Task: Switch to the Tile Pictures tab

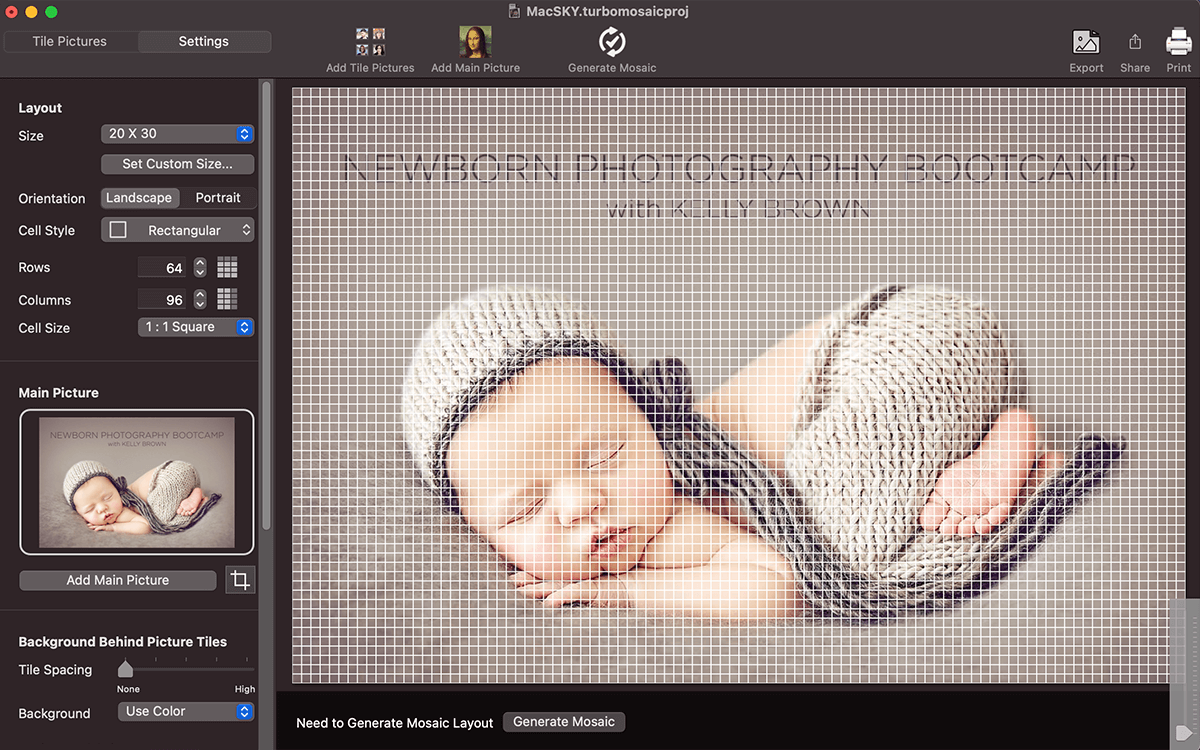Action: 70,41
